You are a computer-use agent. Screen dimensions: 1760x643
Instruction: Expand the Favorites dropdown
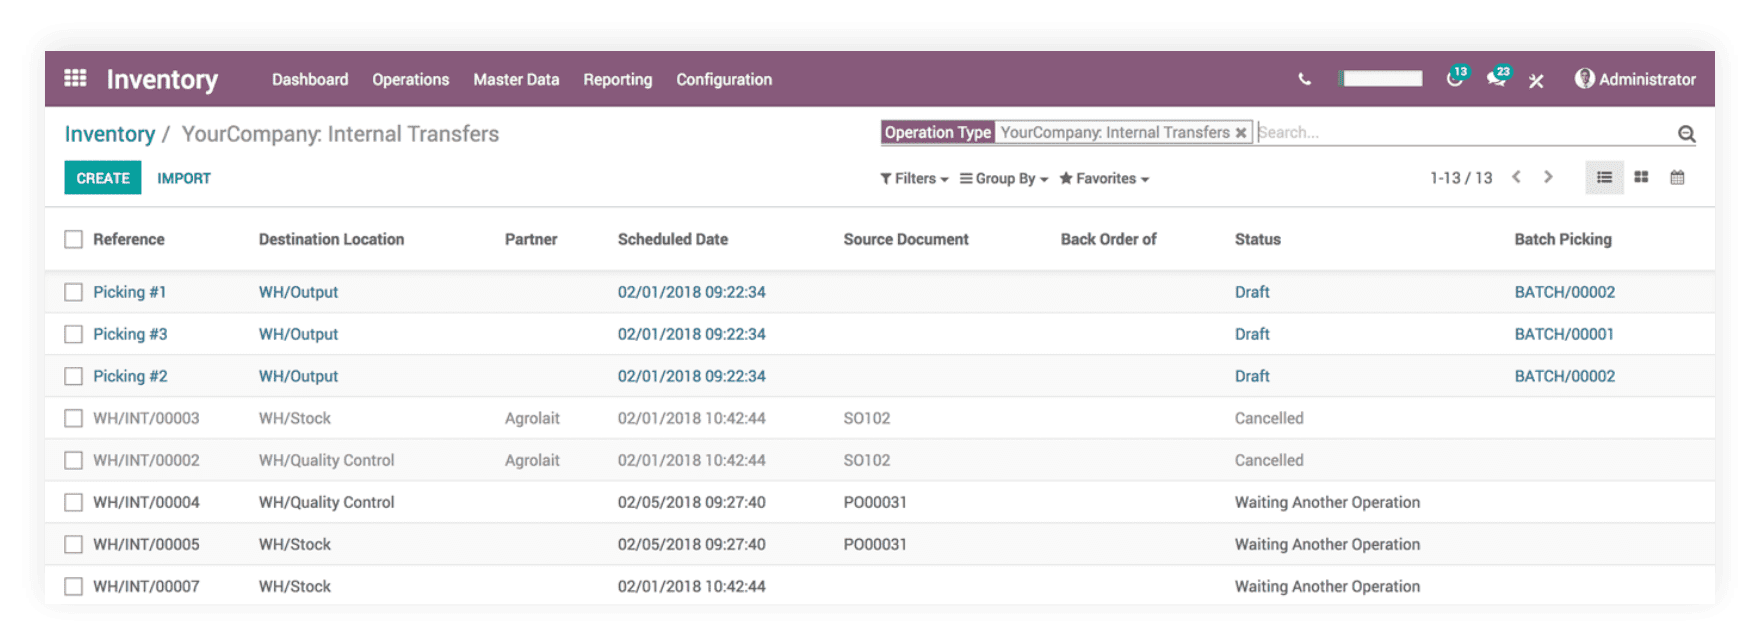coord(1104,178)
